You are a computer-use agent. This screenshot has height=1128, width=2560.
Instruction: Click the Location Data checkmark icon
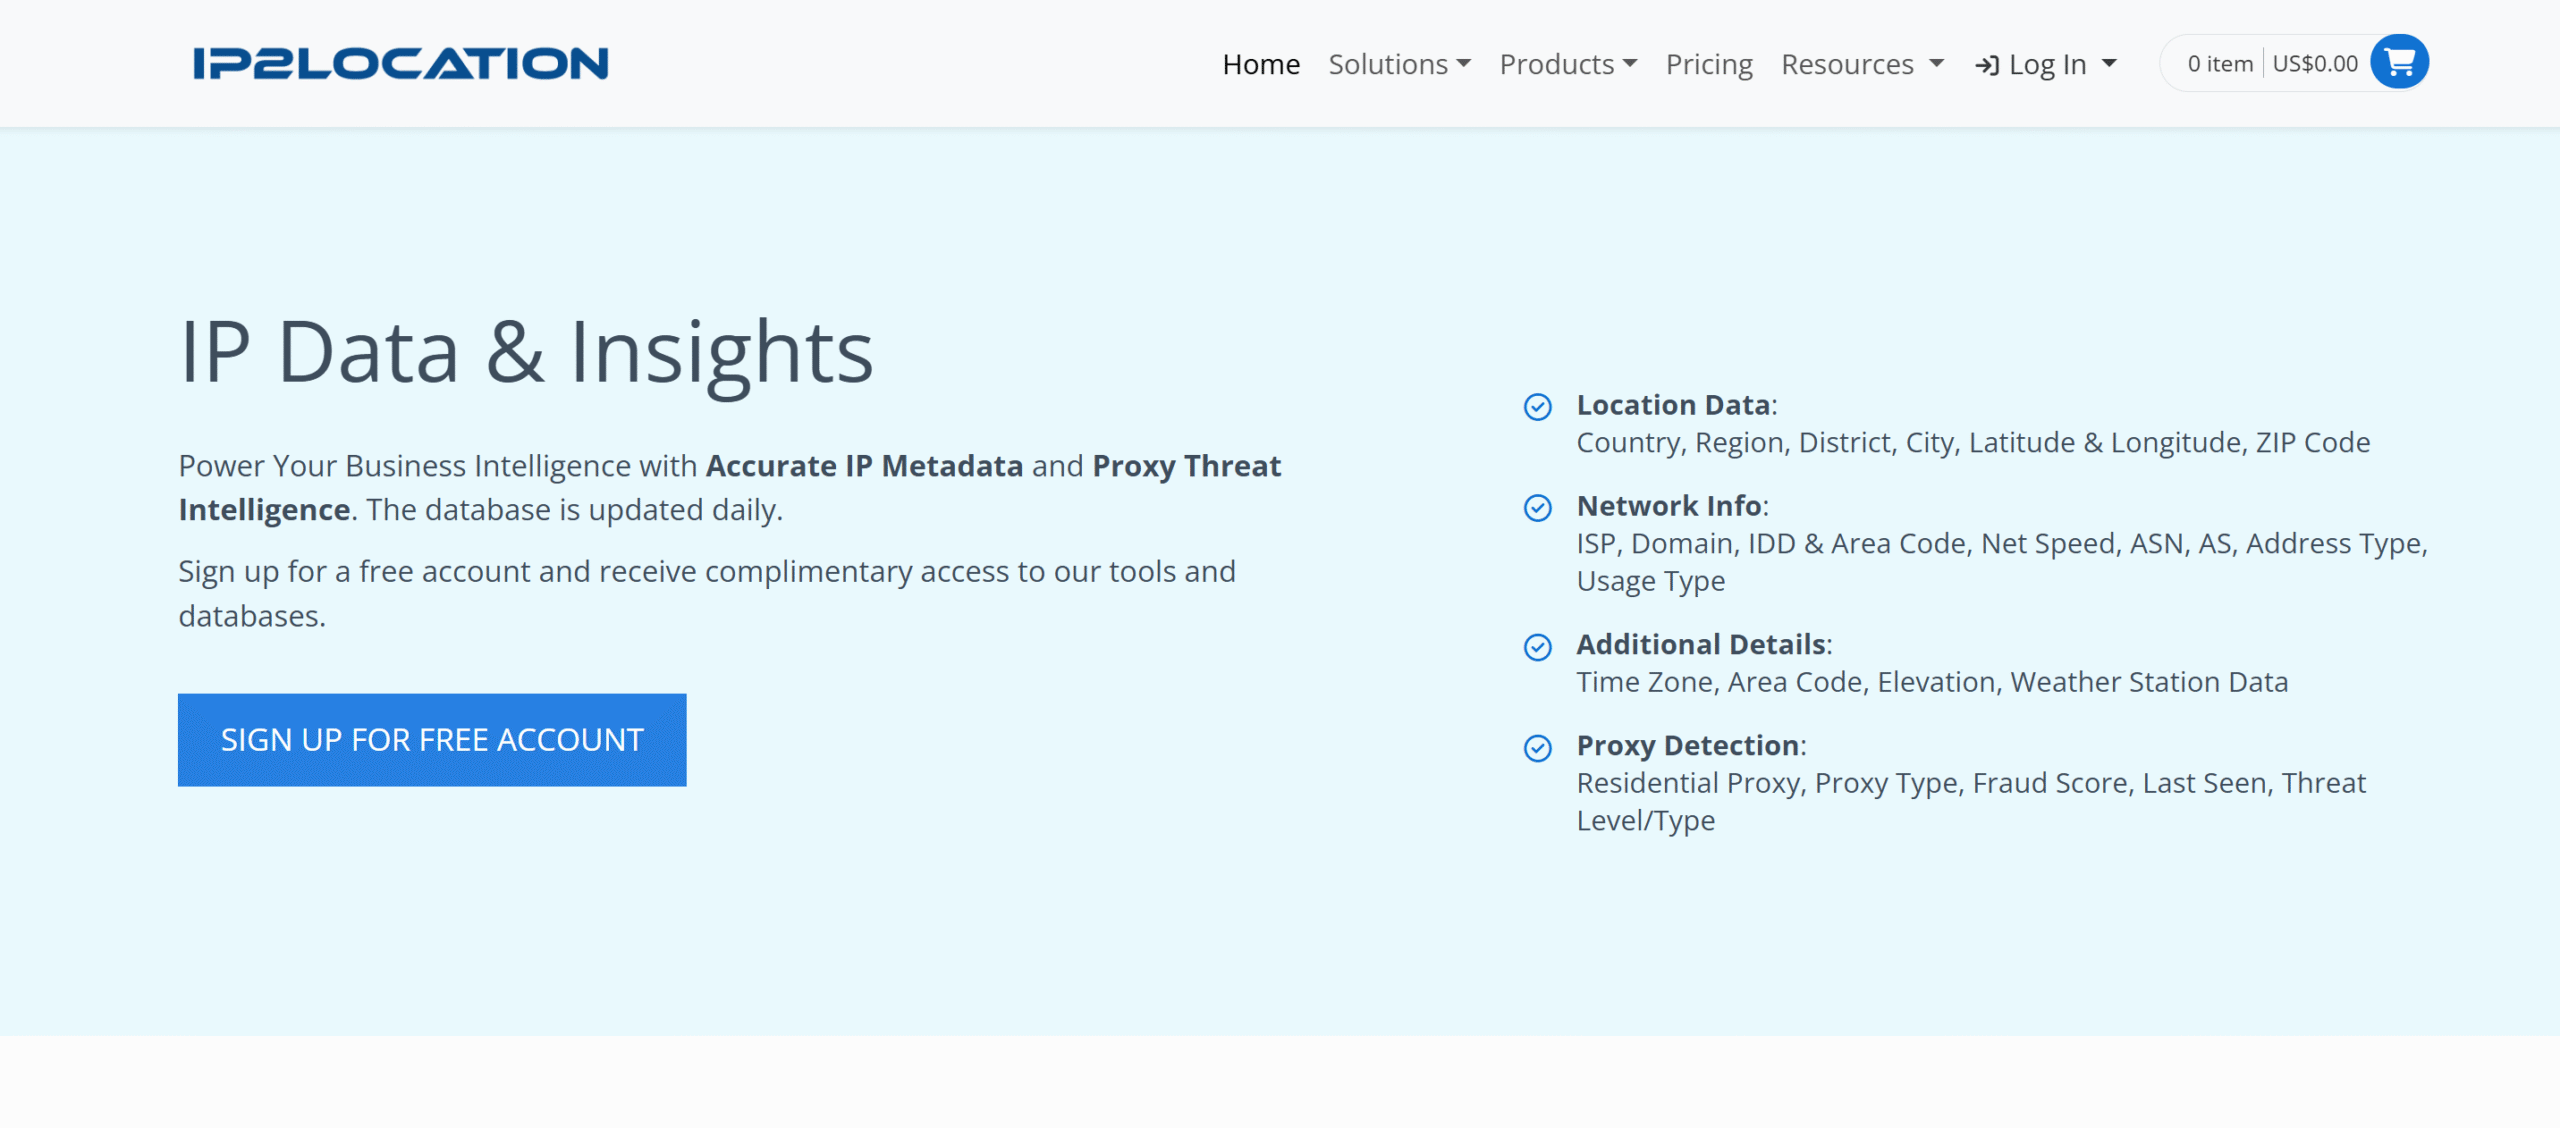pyautogui.click(x=1537, y=407)
